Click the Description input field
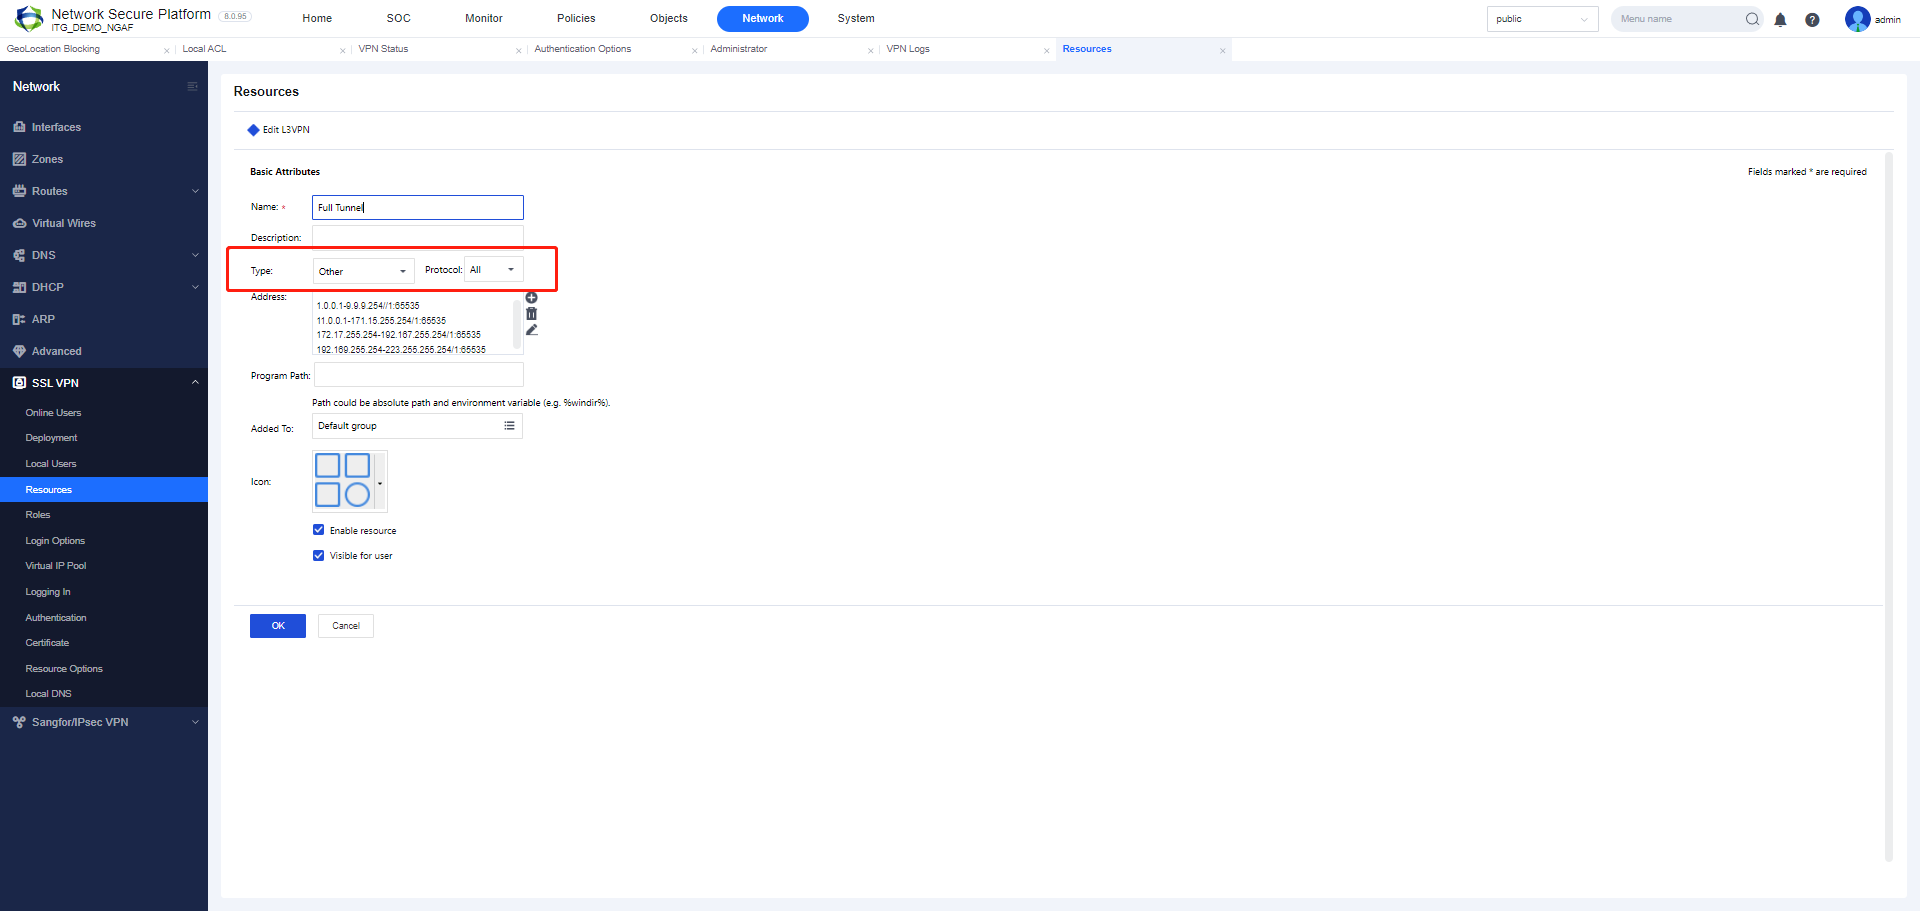This screenshot has width=1920, height=911. tap(418, 237)
